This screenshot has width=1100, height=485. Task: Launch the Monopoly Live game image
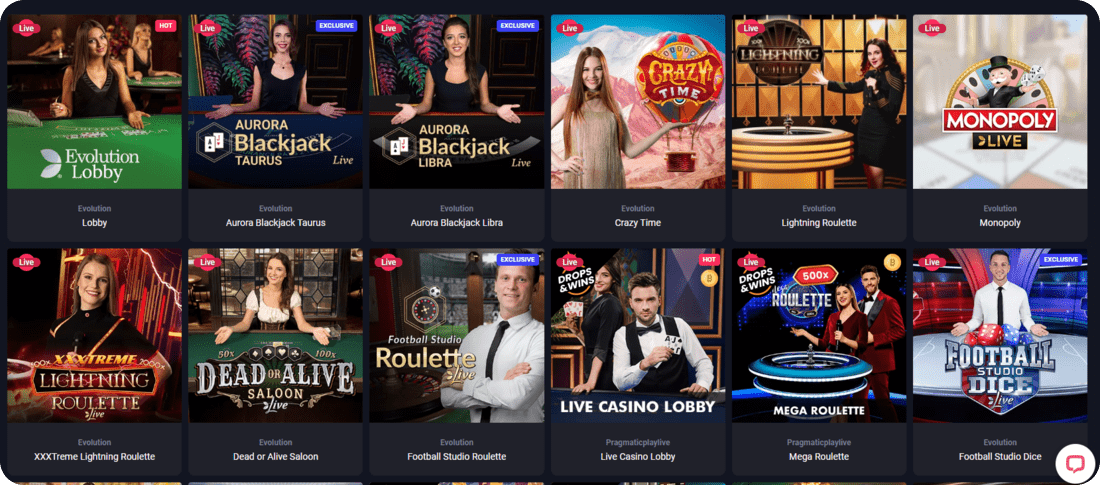(1000, 102)
